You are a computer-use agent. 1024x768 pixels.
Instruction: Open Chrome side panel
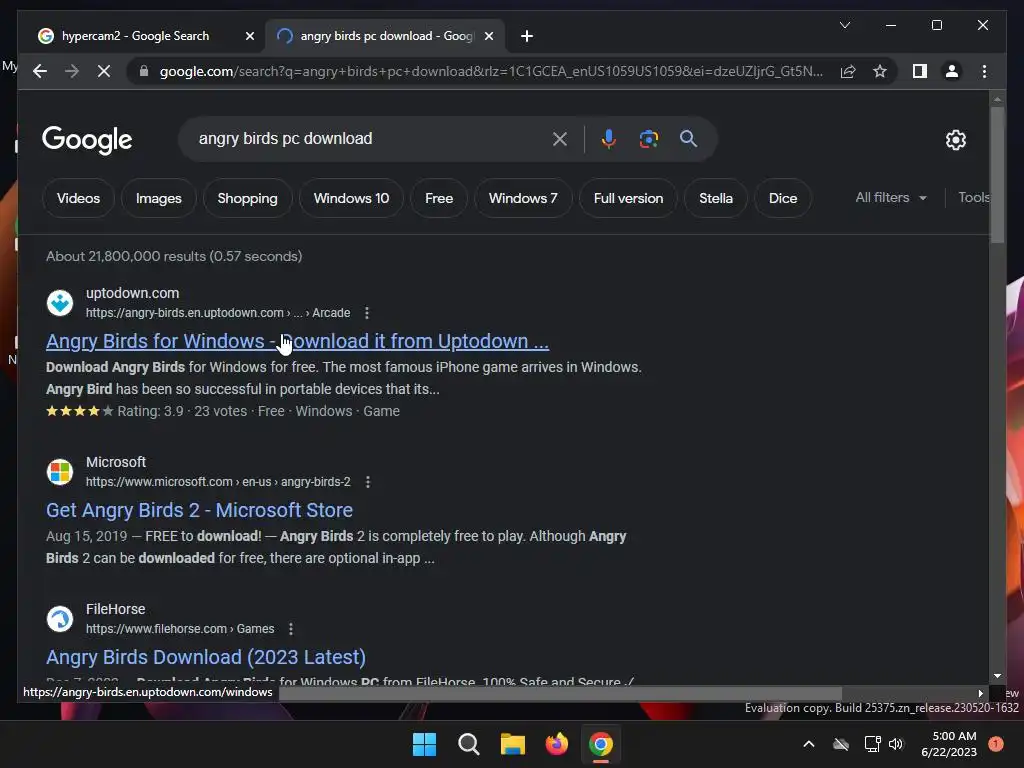coord(920,71)
